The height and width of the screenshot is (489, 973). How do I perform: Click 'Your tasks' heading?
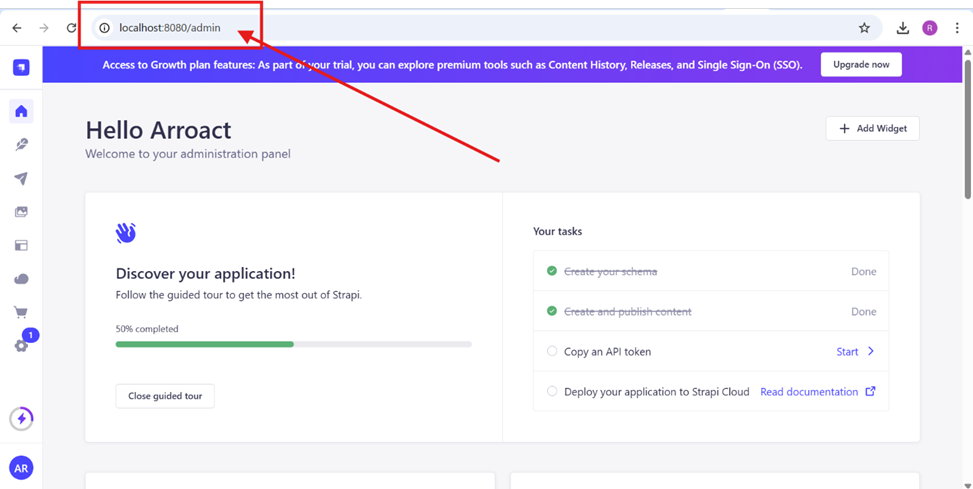coord(558,231)
